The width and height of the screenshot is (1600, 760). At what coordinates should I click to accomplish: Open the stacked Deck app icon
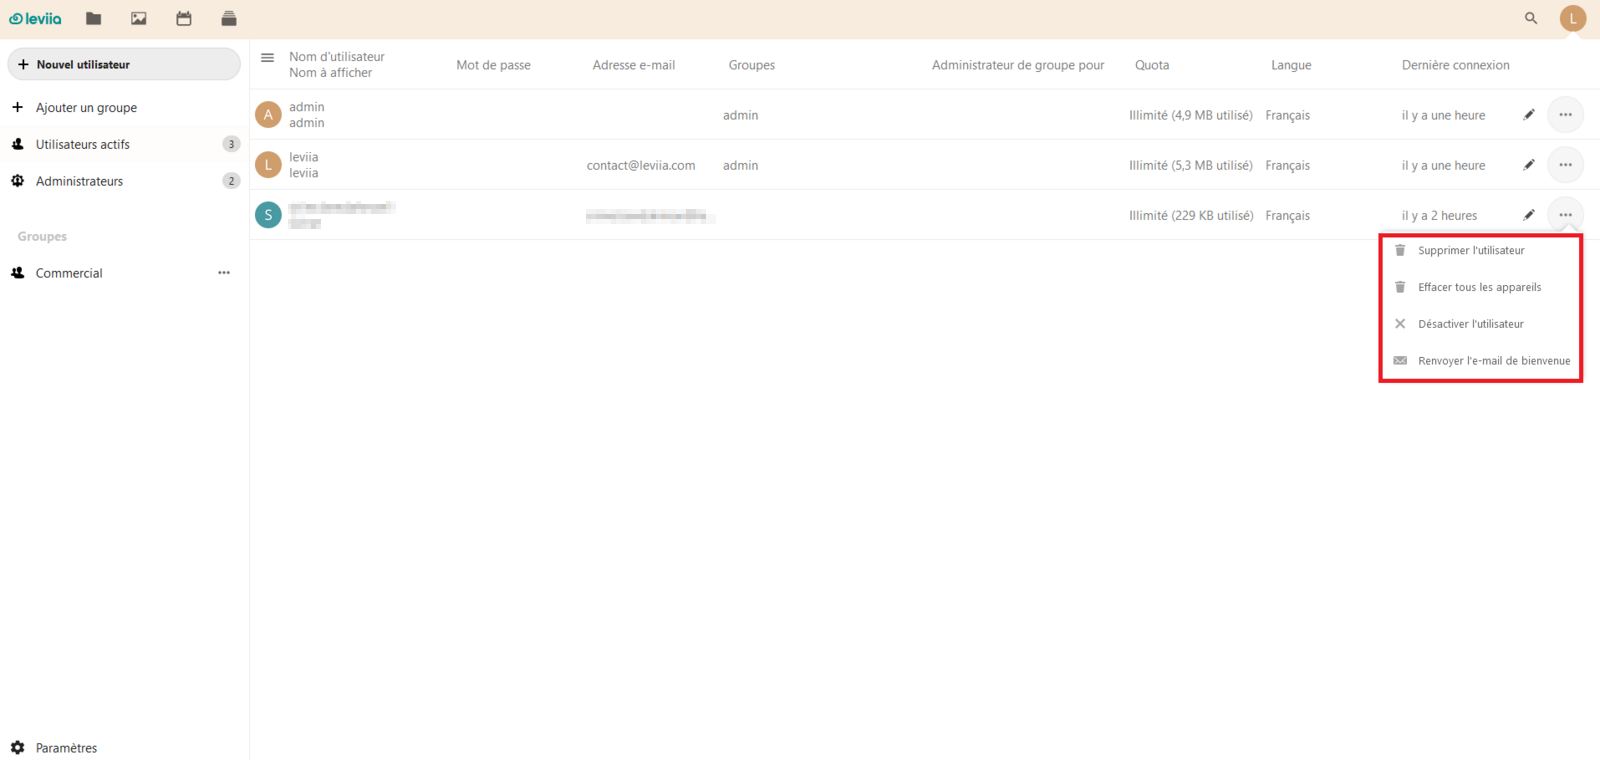point(229,19)
